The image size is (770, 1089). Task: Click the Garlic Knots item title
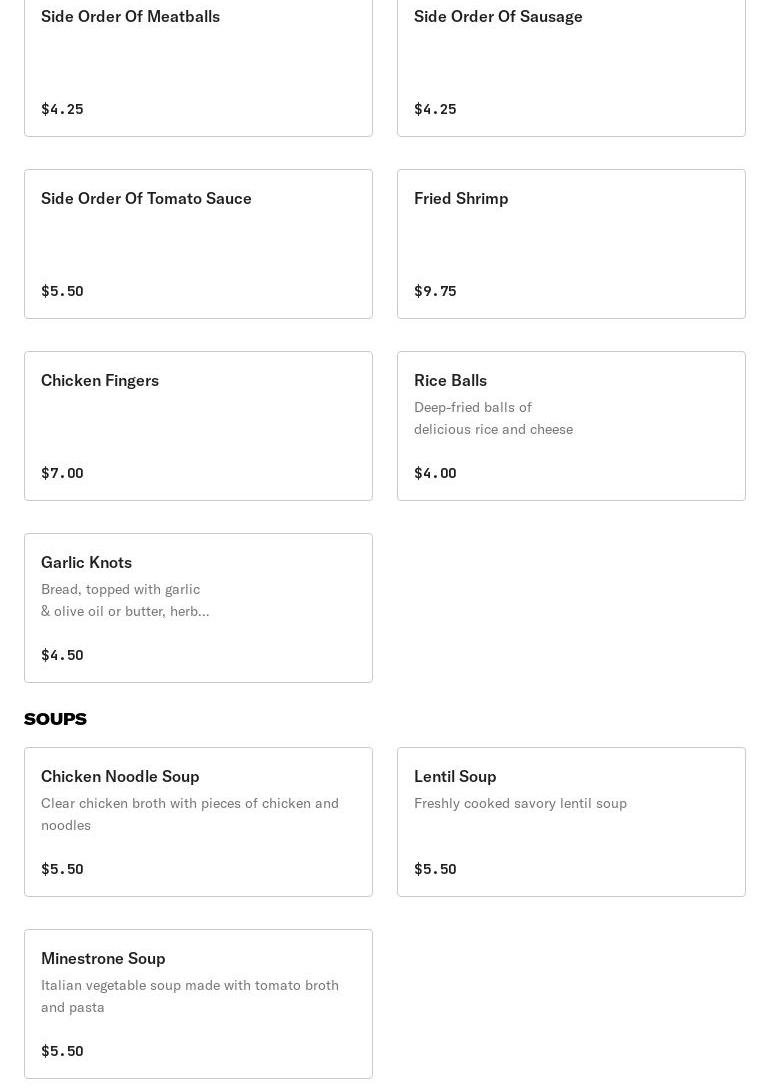click(x=86, y=562)
